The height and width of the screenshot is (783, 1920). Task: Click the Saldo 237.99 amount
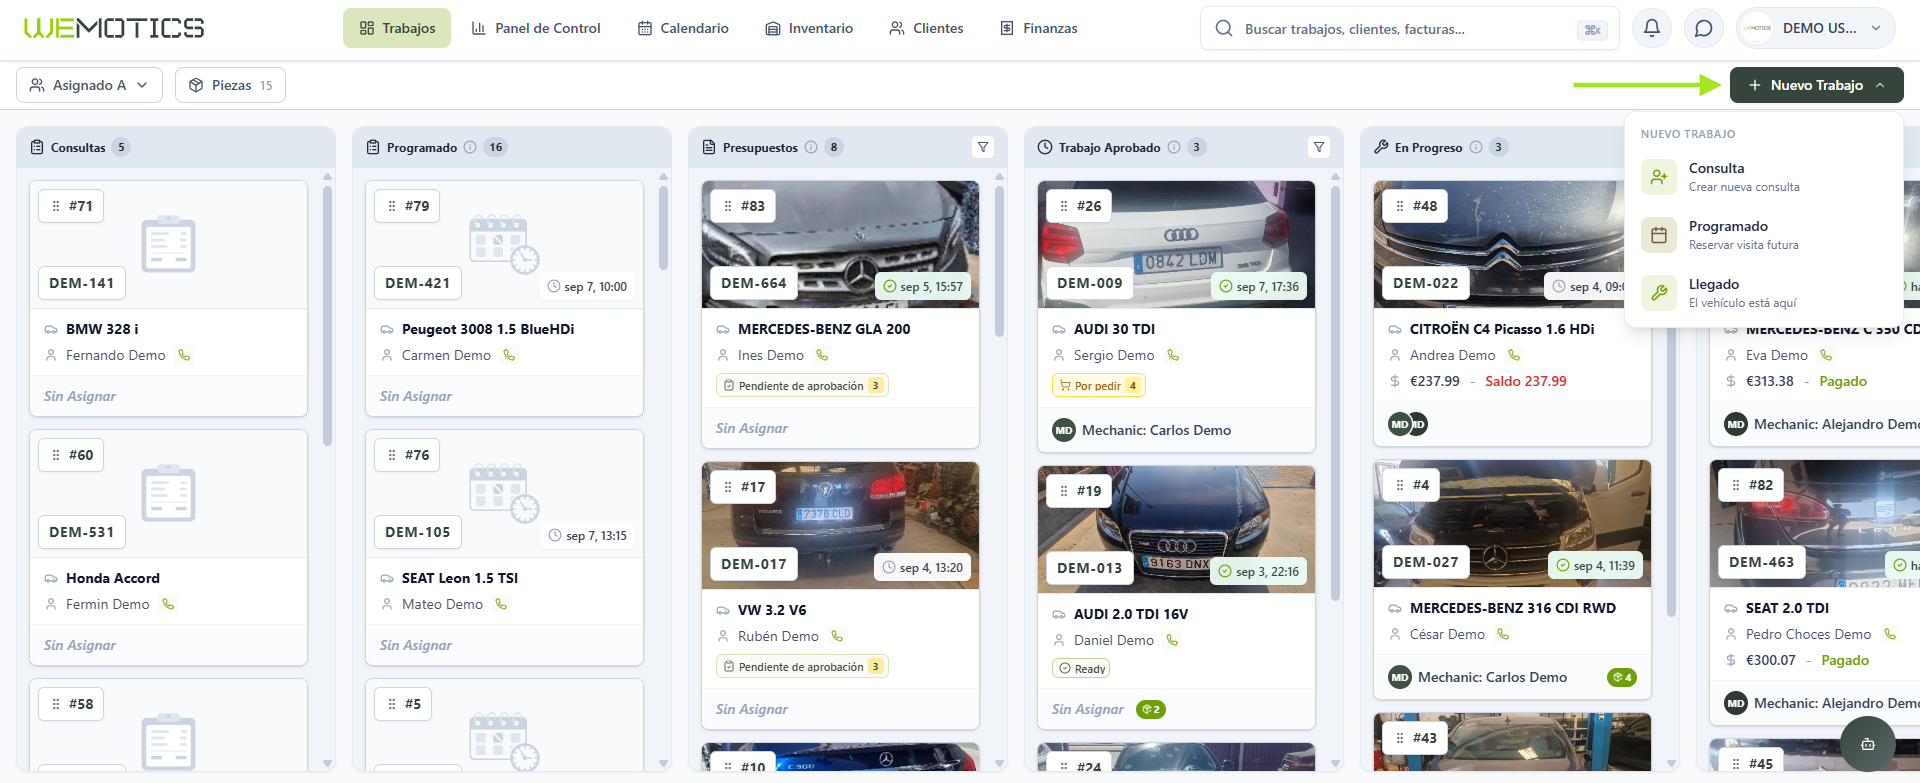point(1526,381)
